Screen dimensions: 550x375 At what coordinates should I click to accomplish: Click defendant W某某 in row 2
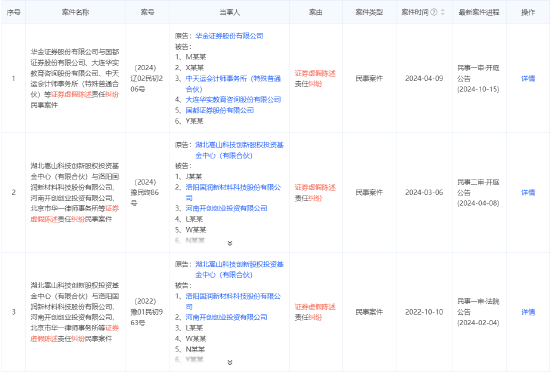click(x=196, y=230)
